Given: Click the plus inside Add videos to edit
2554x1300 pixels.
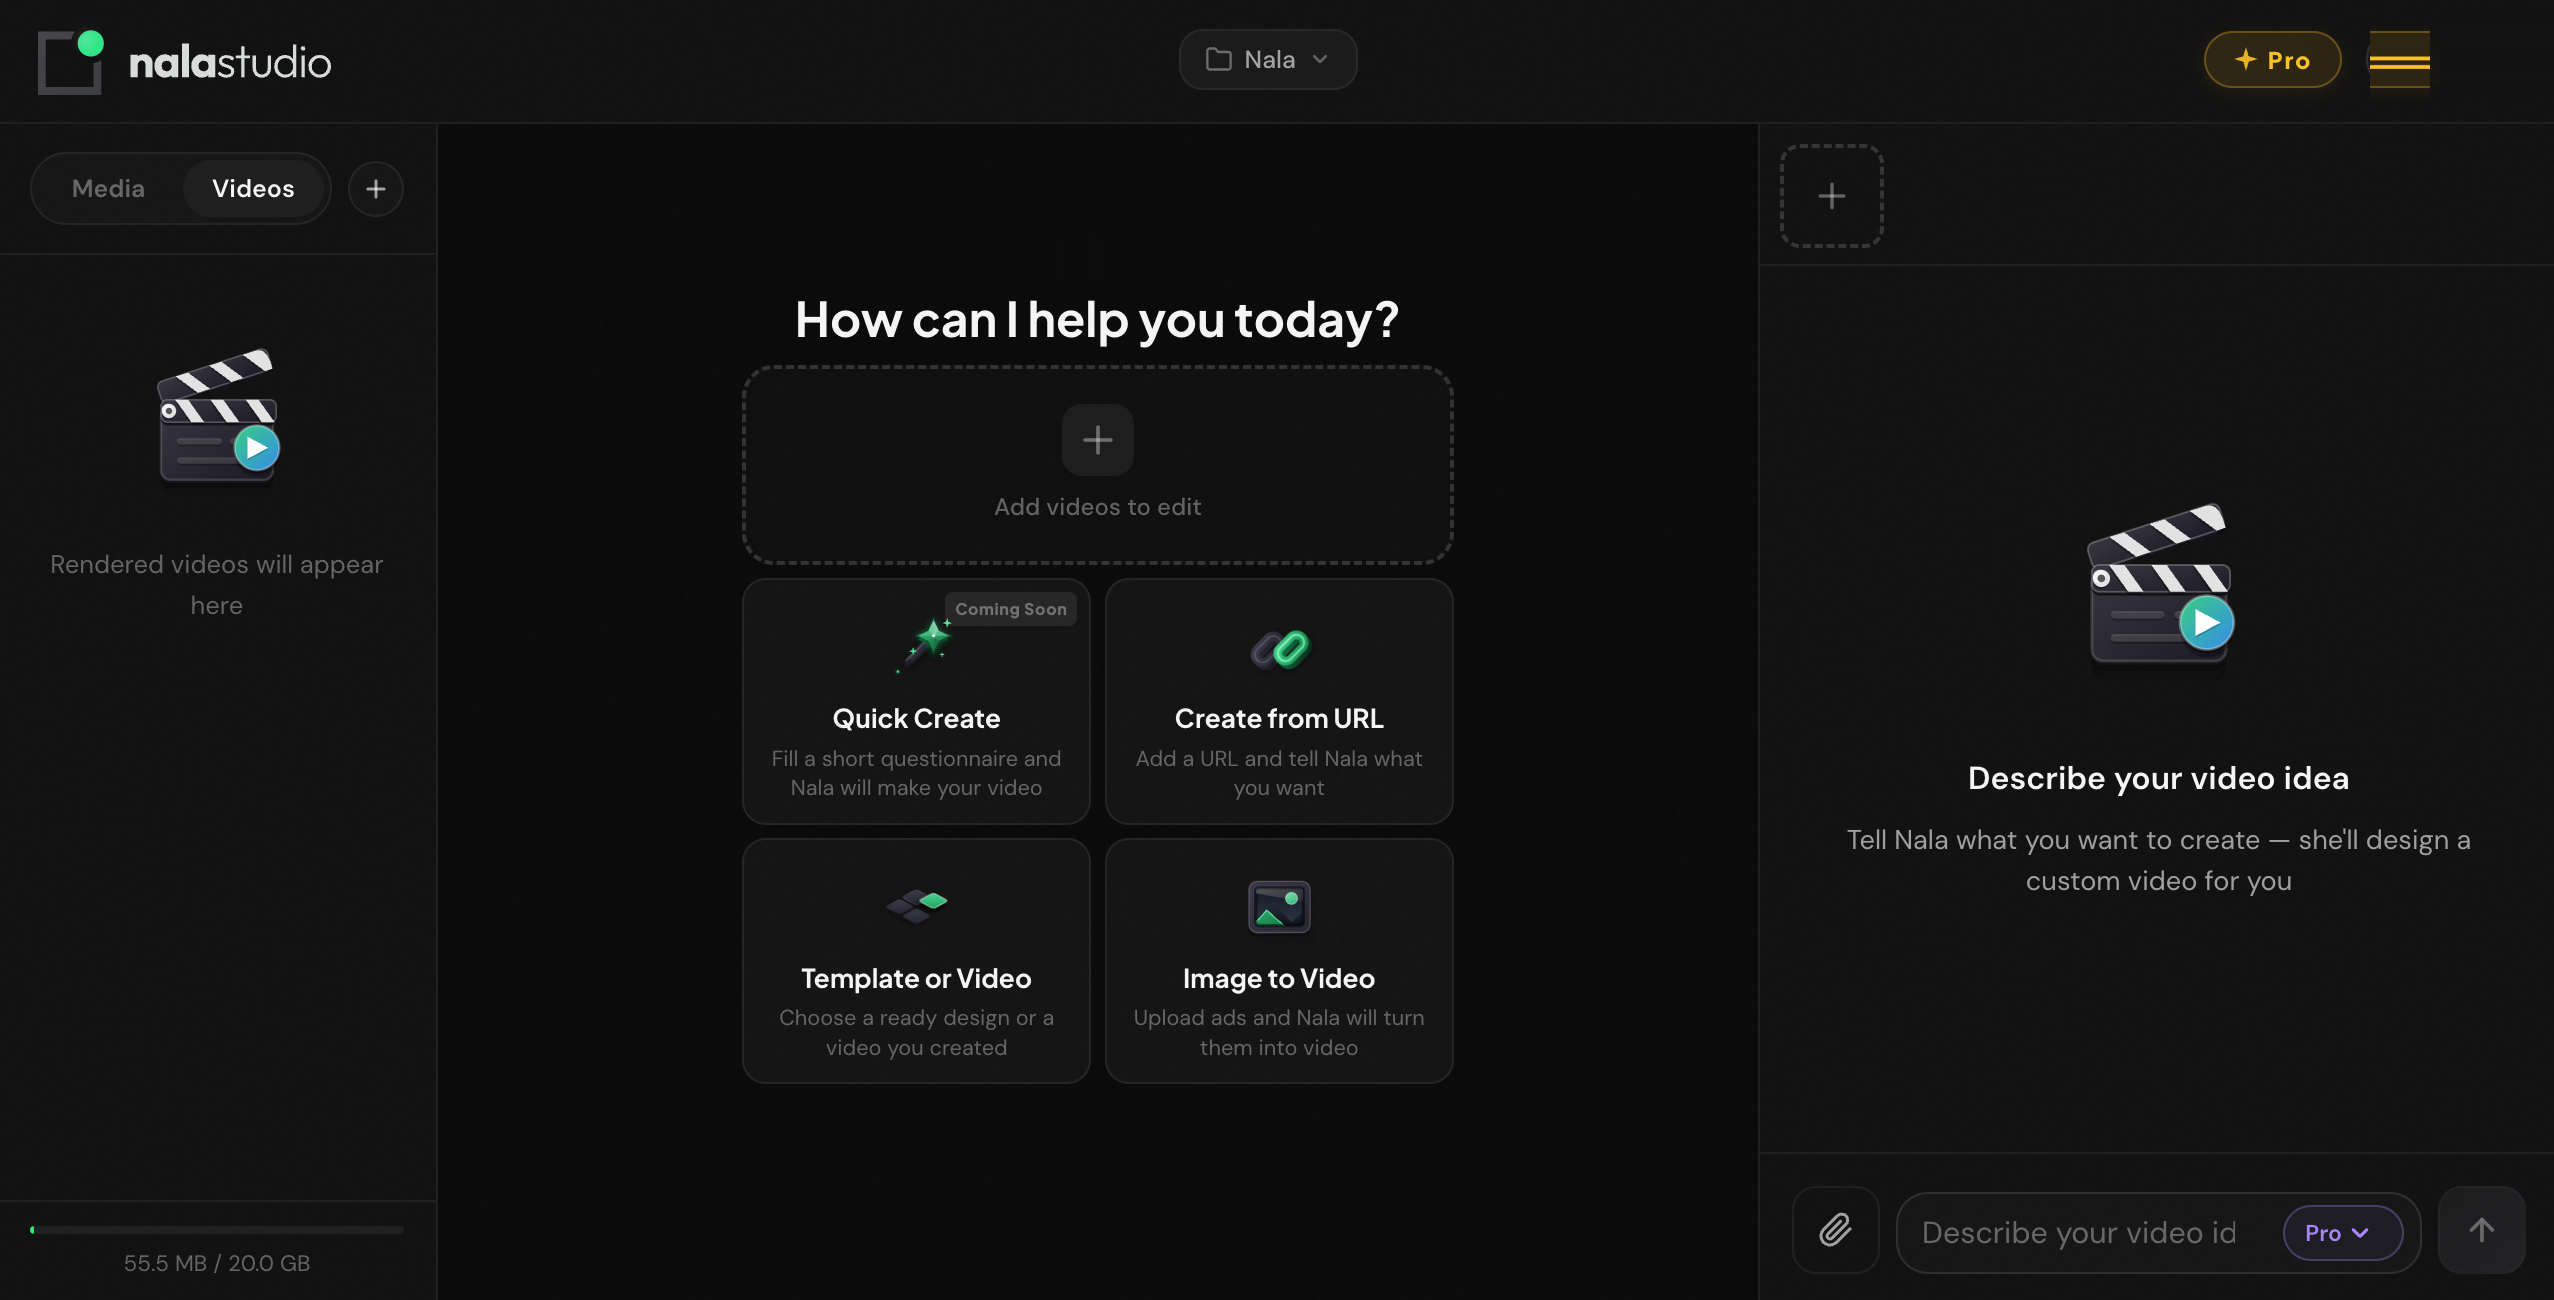Looking at the screenshot, I should pos(1097,440).
